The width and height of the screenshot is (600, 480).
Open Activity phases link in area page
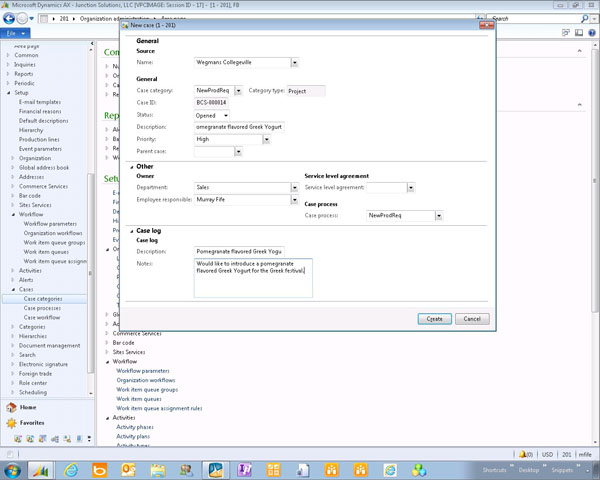(x=135, y=427)
